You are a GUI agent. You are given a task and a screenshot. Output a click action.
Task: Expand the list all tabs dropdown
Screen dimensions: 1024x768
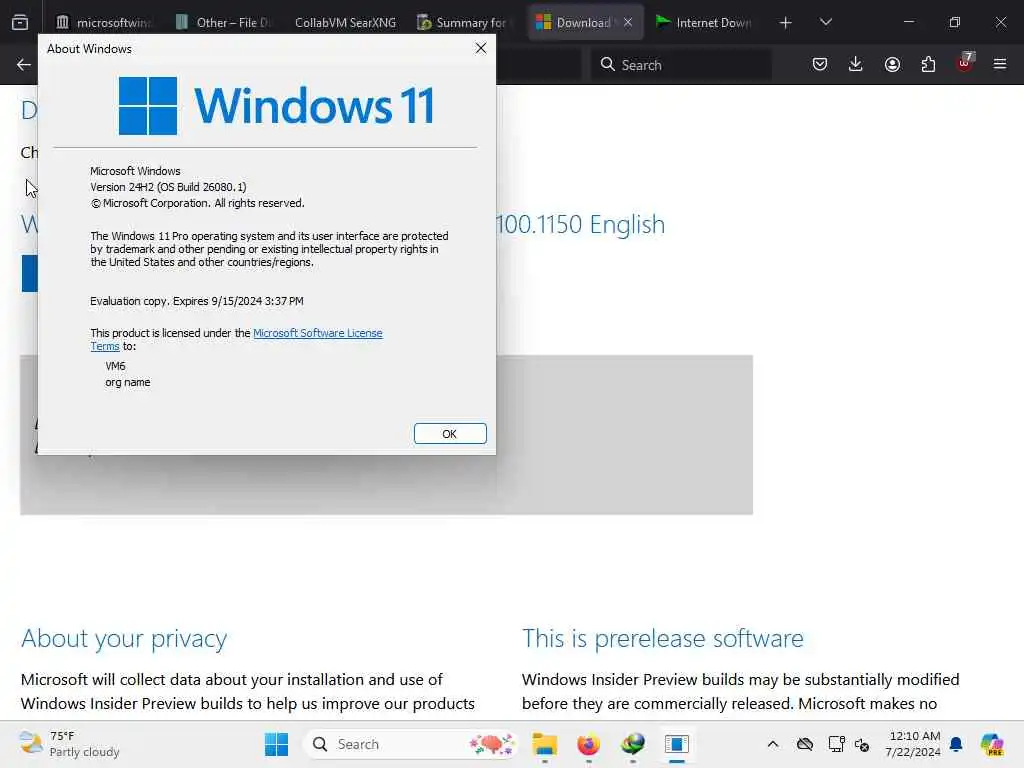pyautogui.click(x=826, y=22)
